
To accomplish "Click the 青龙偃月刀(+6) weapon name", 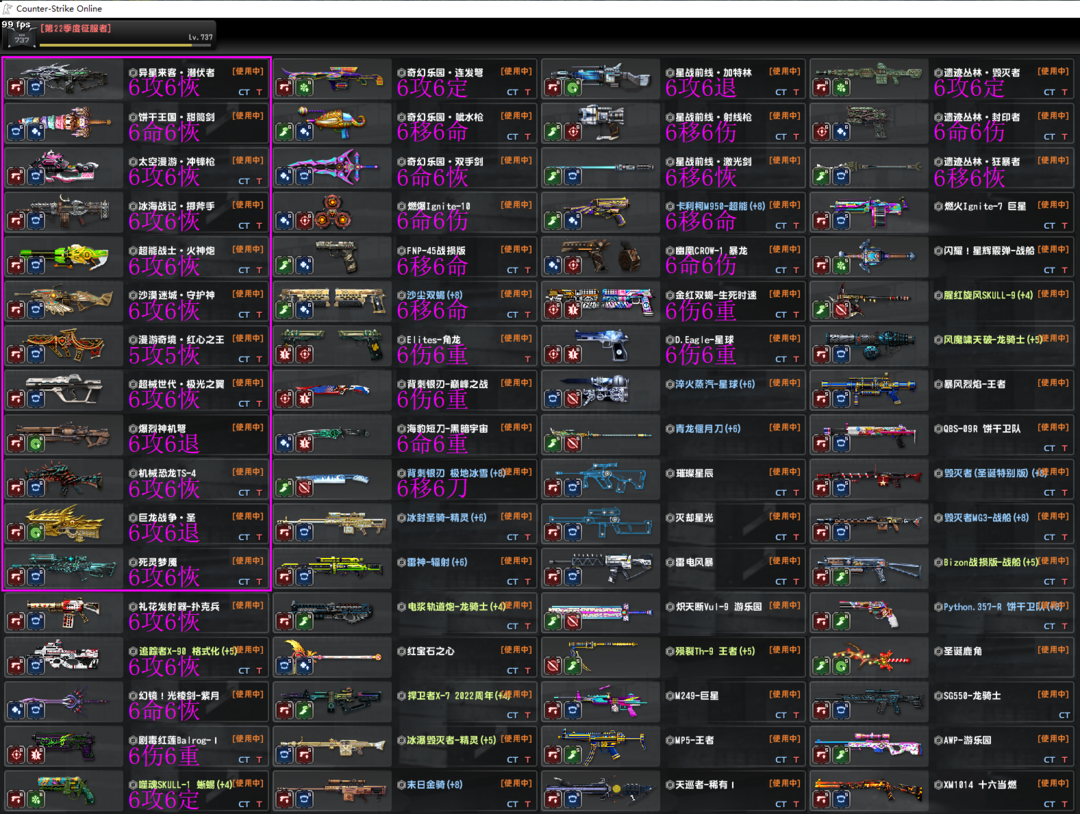I will click(x=708, y=428).
